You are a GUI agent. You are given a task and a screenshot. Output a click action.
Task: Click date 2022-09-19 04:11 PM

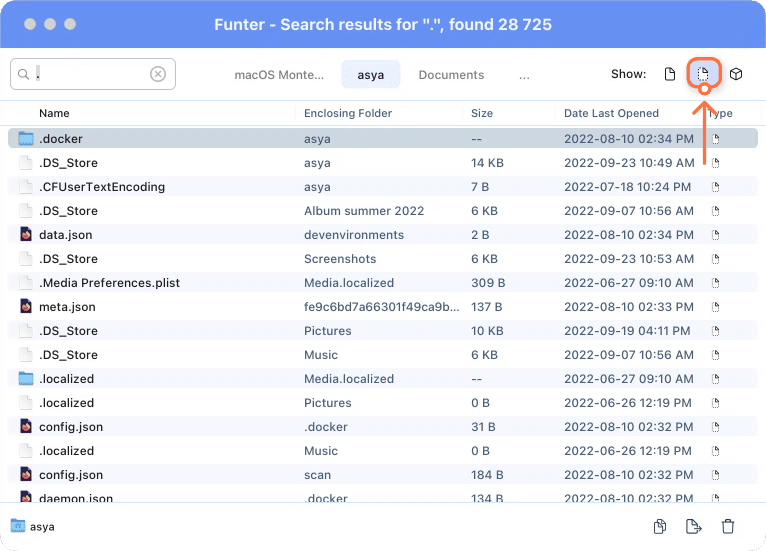(627, 331)
